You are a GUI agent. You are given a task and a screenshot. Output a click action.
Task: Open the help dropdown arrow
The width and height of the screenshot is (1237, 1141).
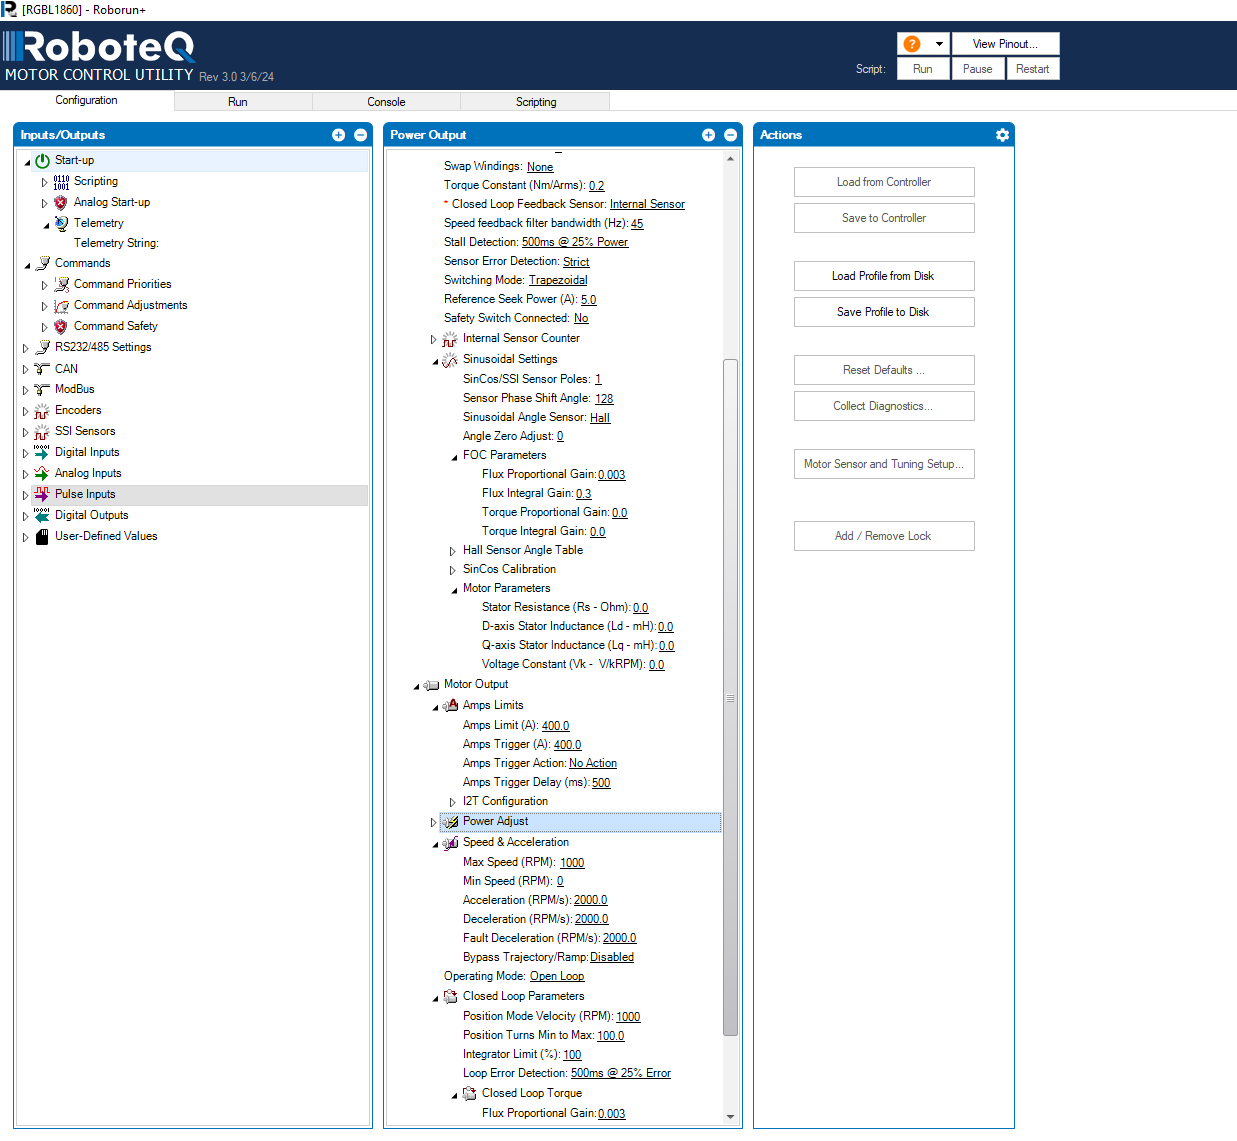click(939, 44)
